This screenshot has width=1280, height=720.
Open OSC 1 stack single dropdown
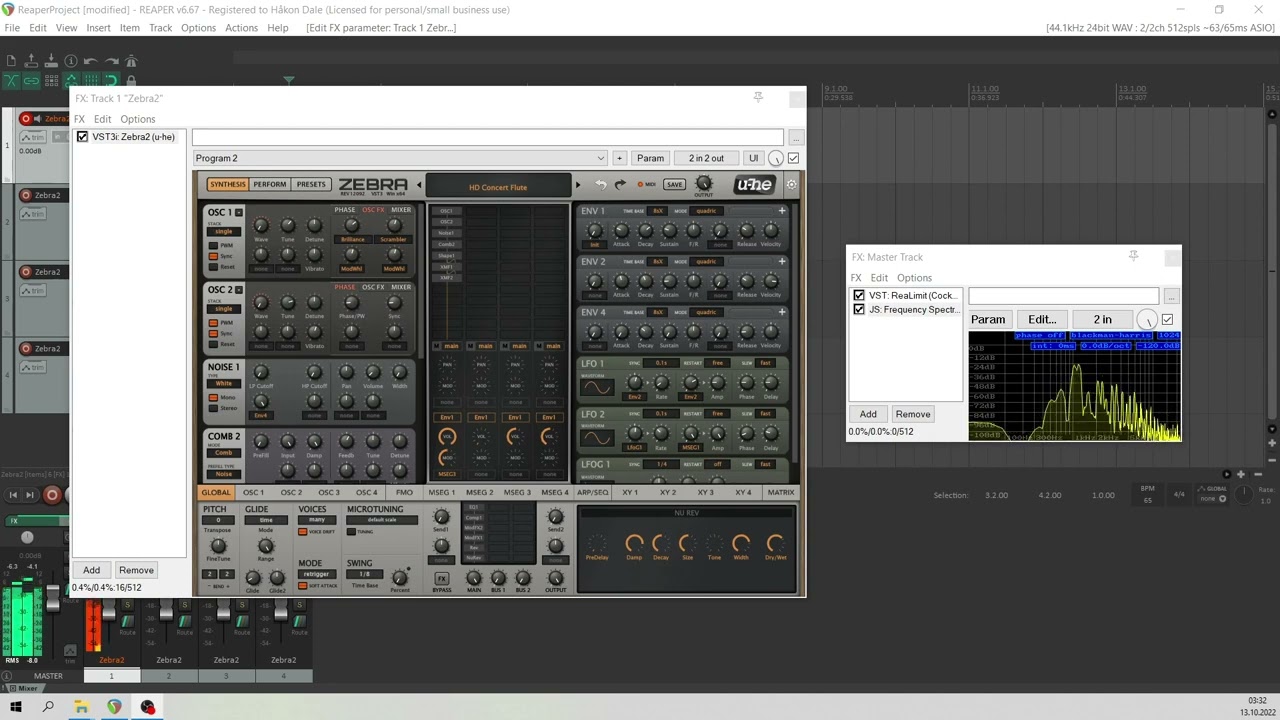click(224, 232)
